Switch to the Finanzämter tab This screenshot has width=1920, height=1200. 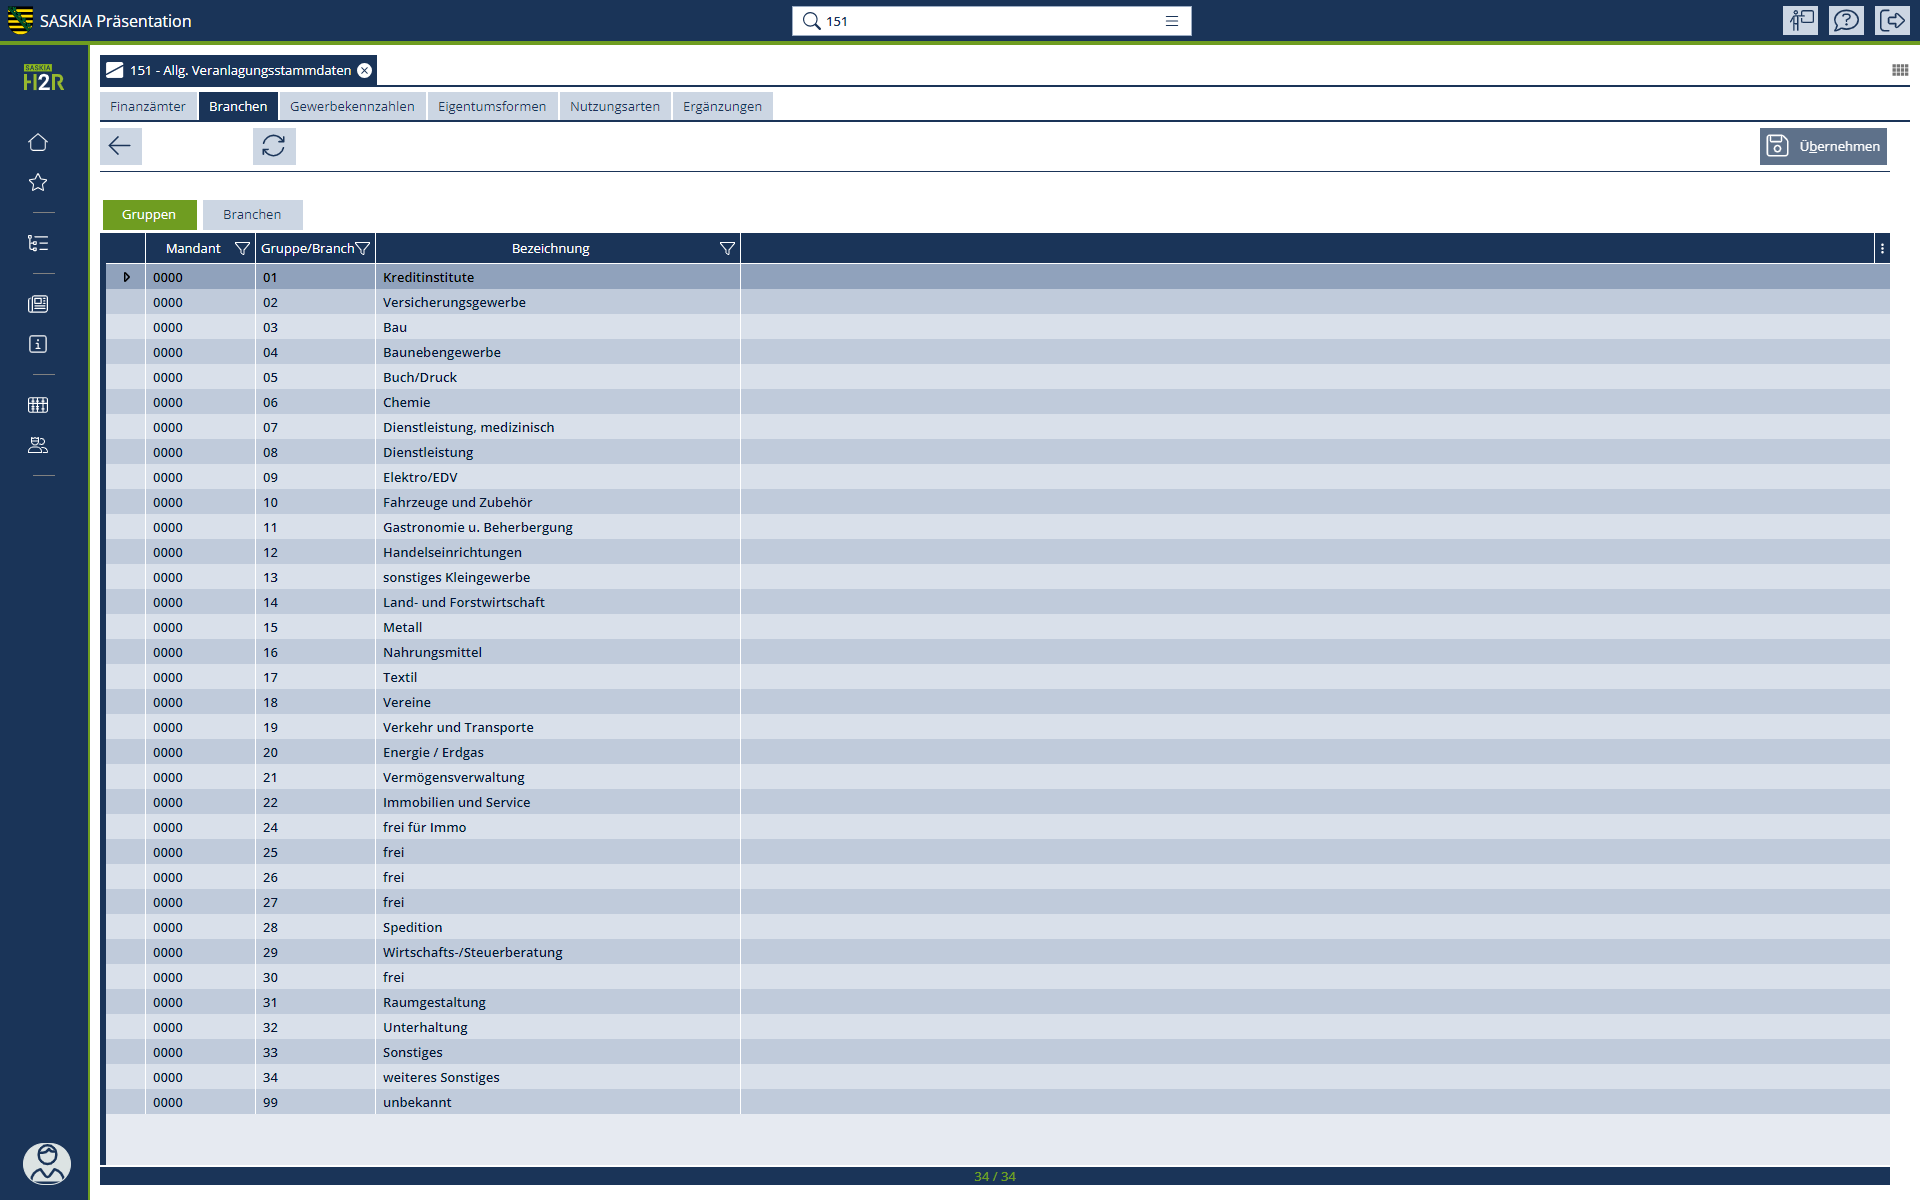pyautogui.click(x=148, y=106)
